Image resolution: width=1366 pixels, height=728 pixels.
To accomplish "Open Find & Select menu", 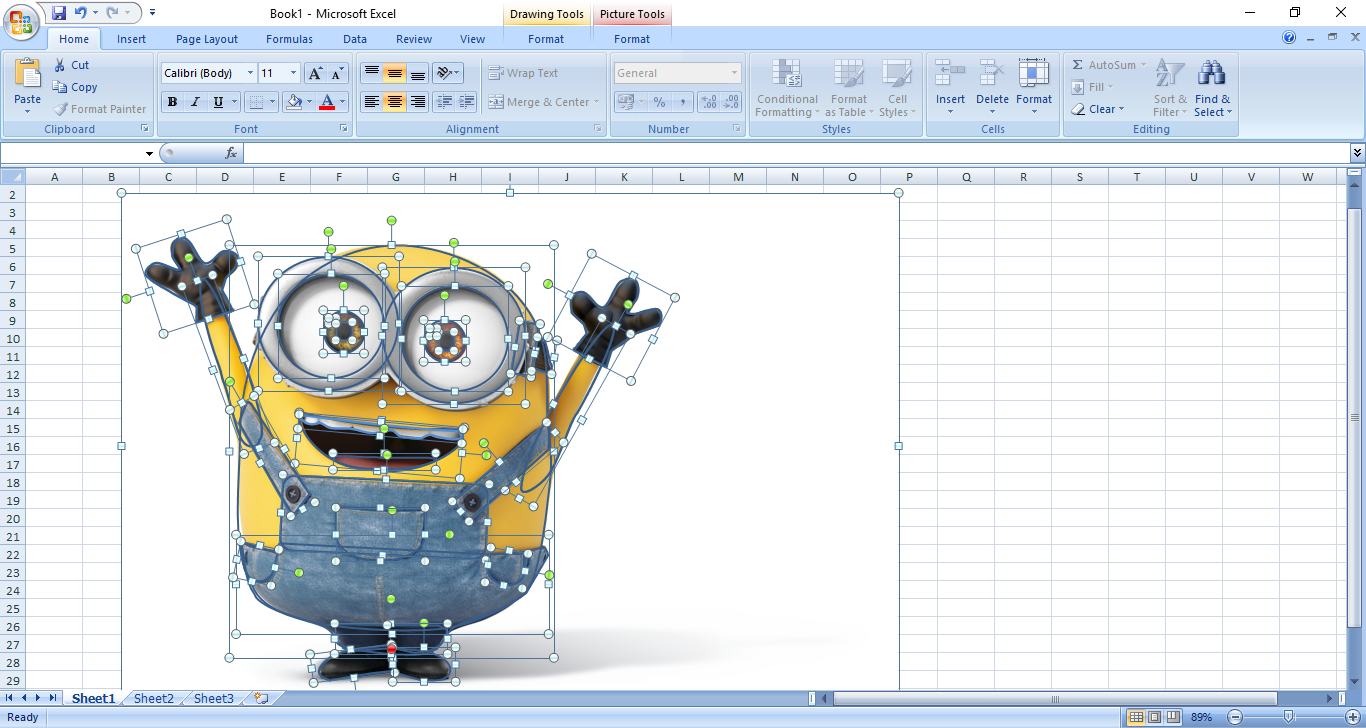I will tap(1212, 88).
